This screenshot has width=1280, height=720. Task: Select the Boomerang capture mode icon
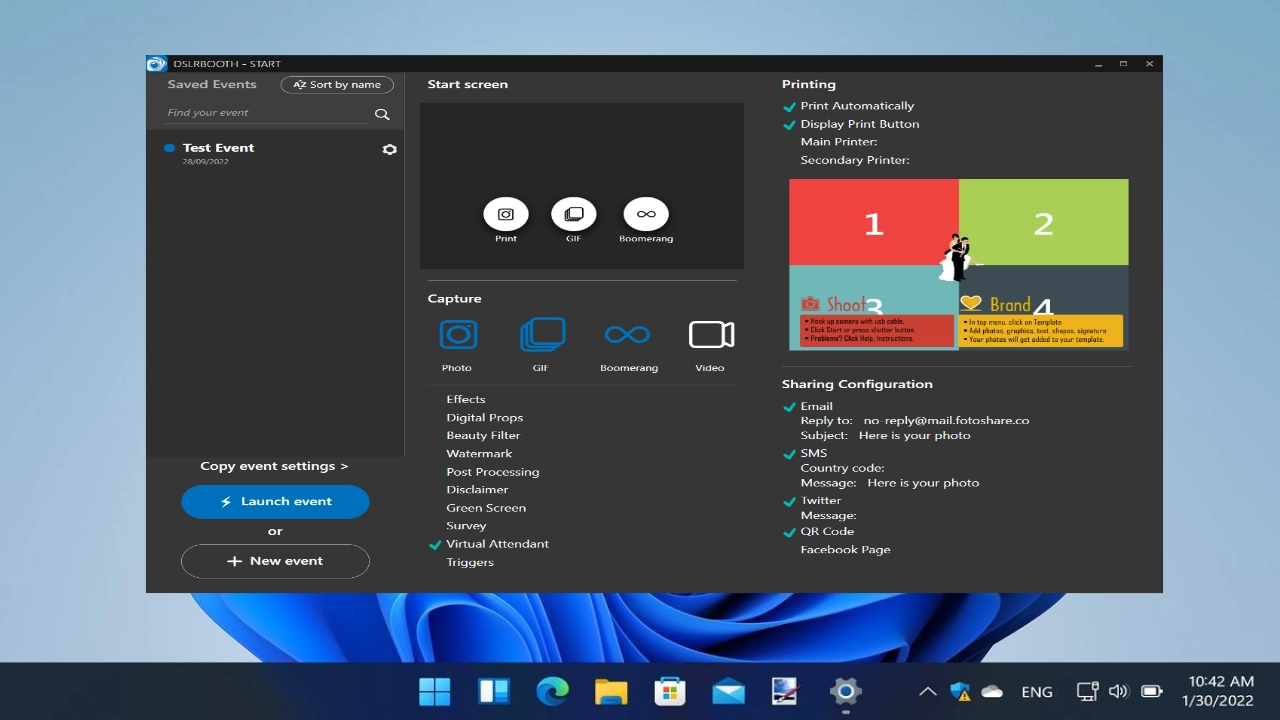point(628,335)
